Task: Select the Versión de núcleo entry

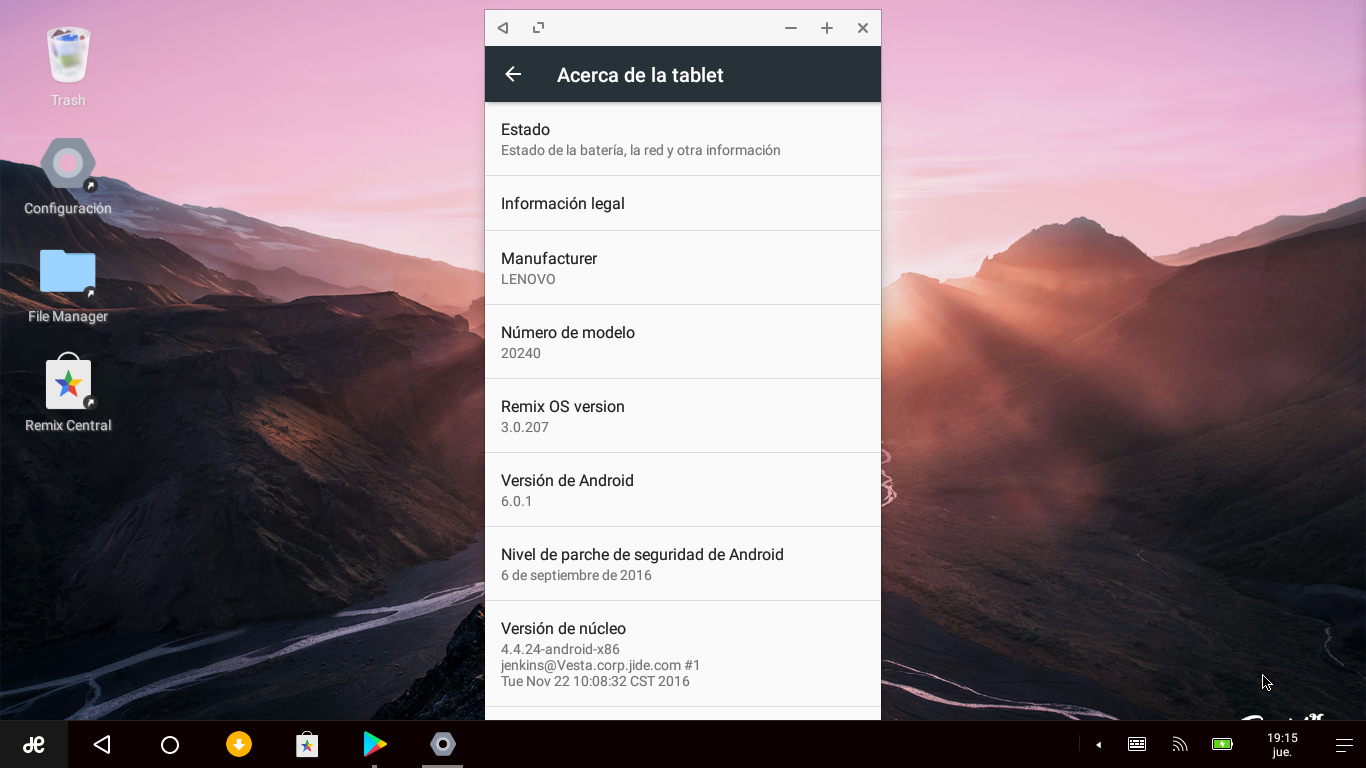Action: [683, 654]
